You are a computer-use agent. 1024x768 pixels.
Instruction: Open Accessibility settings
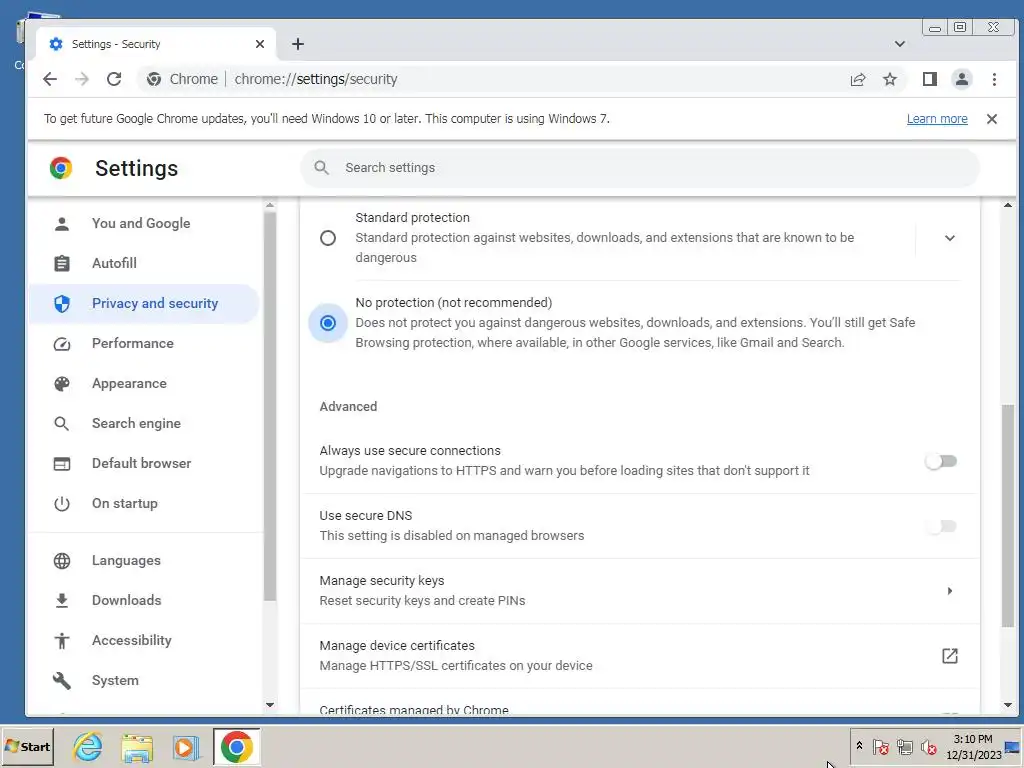[144, 641]
